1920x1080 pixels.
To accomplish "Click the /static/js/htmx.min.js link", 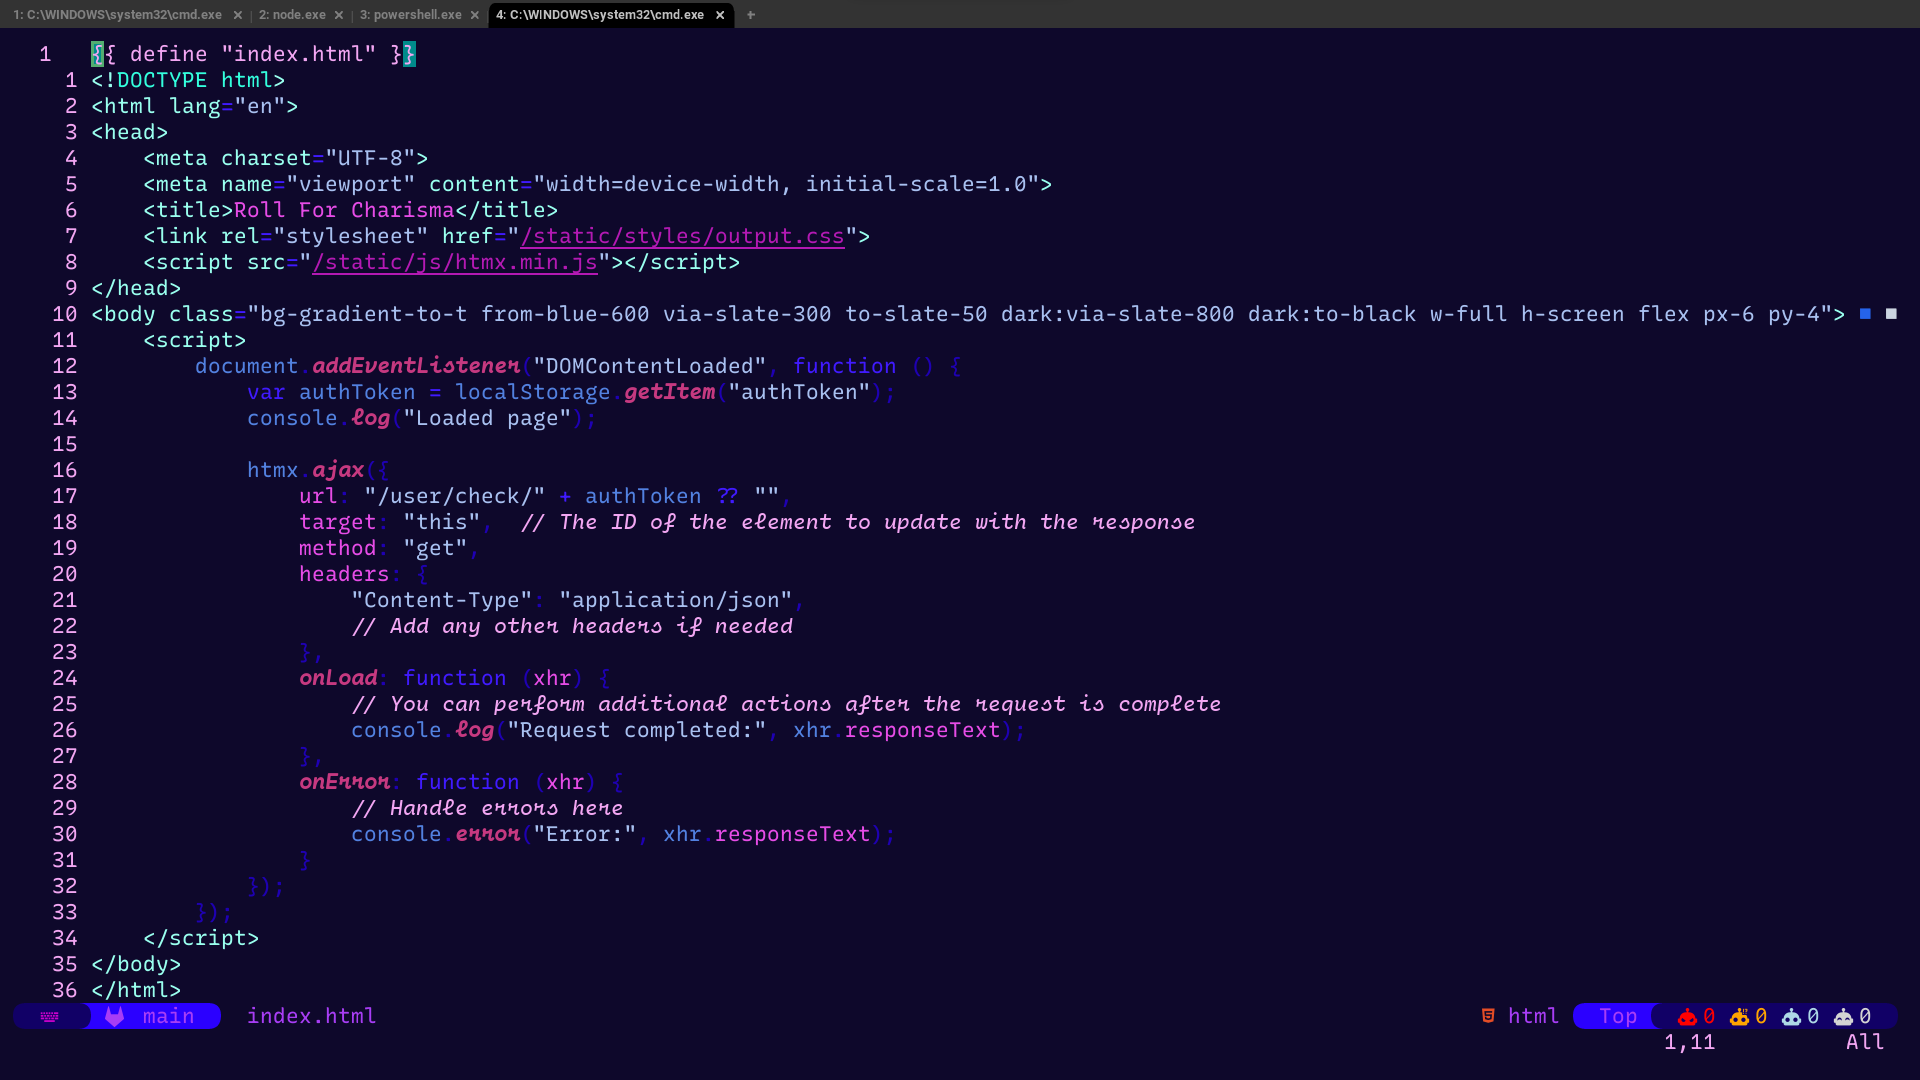I will (455, 262).
